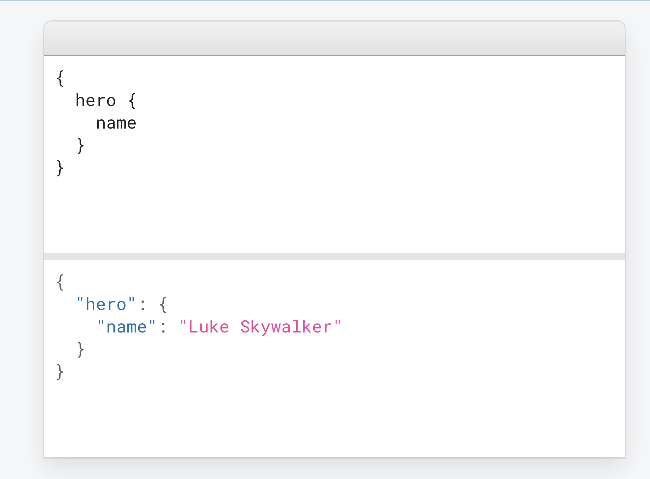Click the colon after the "name" key

tap(163, 327)
